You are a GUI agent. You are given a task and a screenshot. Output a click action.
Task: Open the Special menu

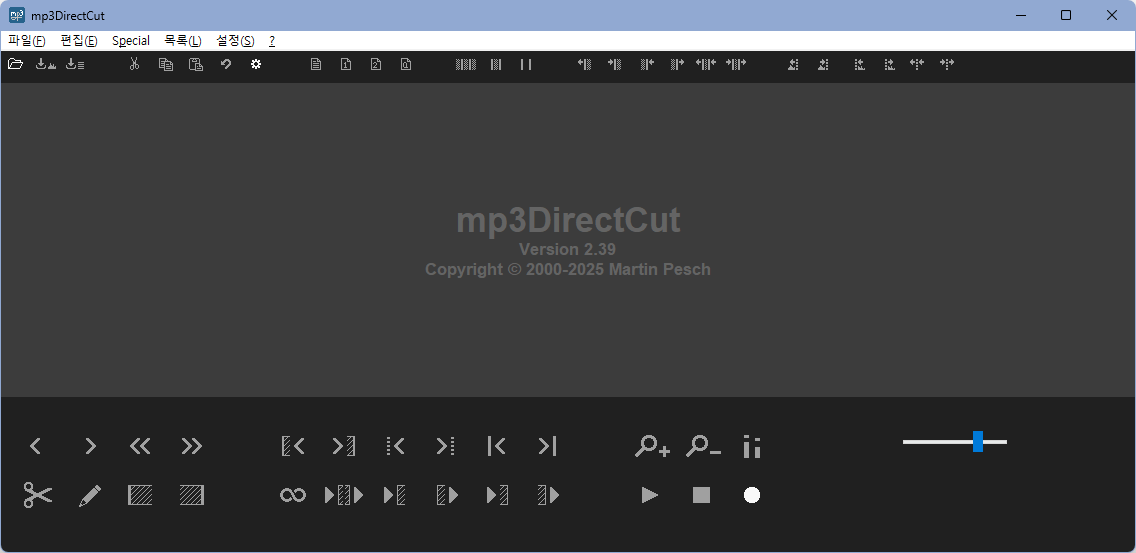click(130, 41)
